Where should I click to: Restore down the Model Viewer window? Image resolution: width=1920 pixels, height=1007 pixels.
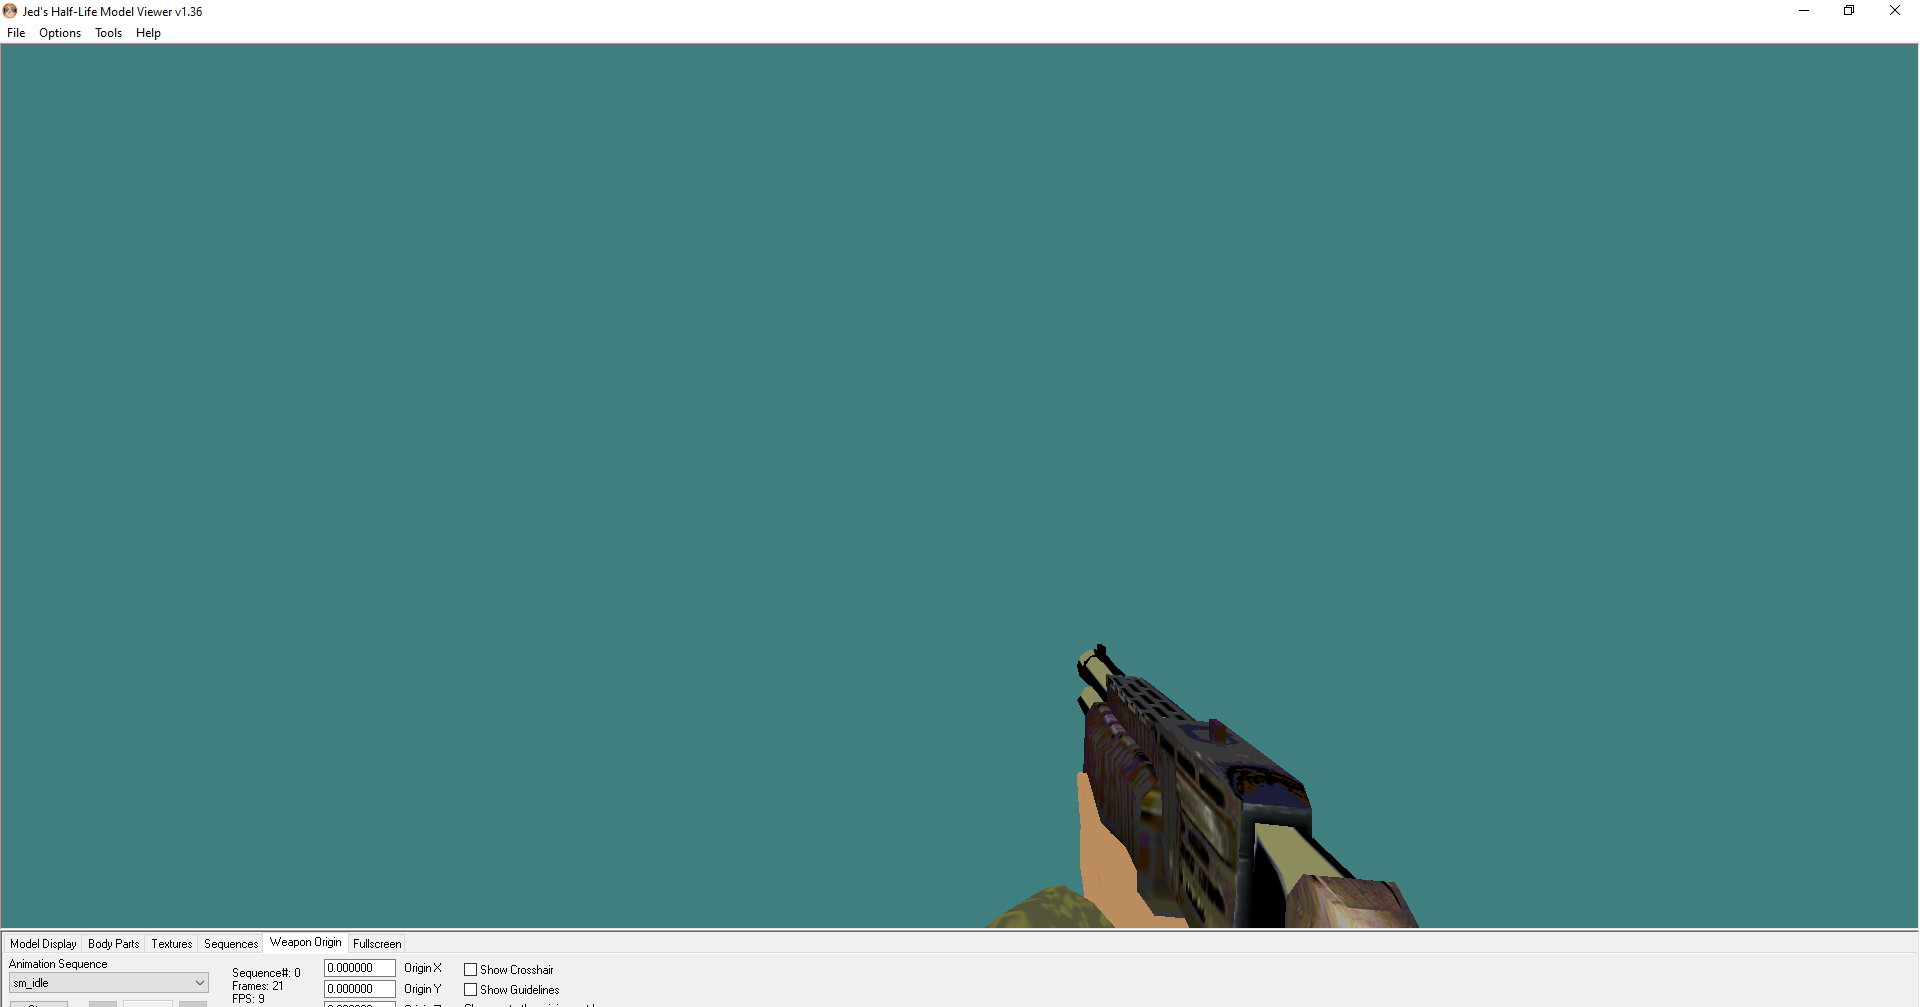(1849, 11)
